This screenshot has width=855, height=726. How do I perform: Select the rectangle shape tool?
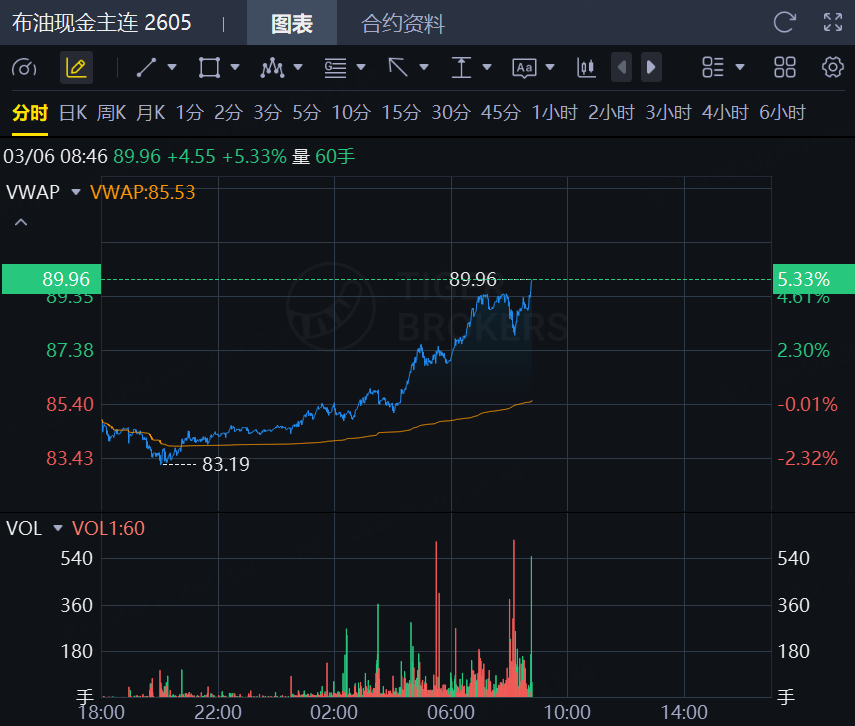click(209, 68)
